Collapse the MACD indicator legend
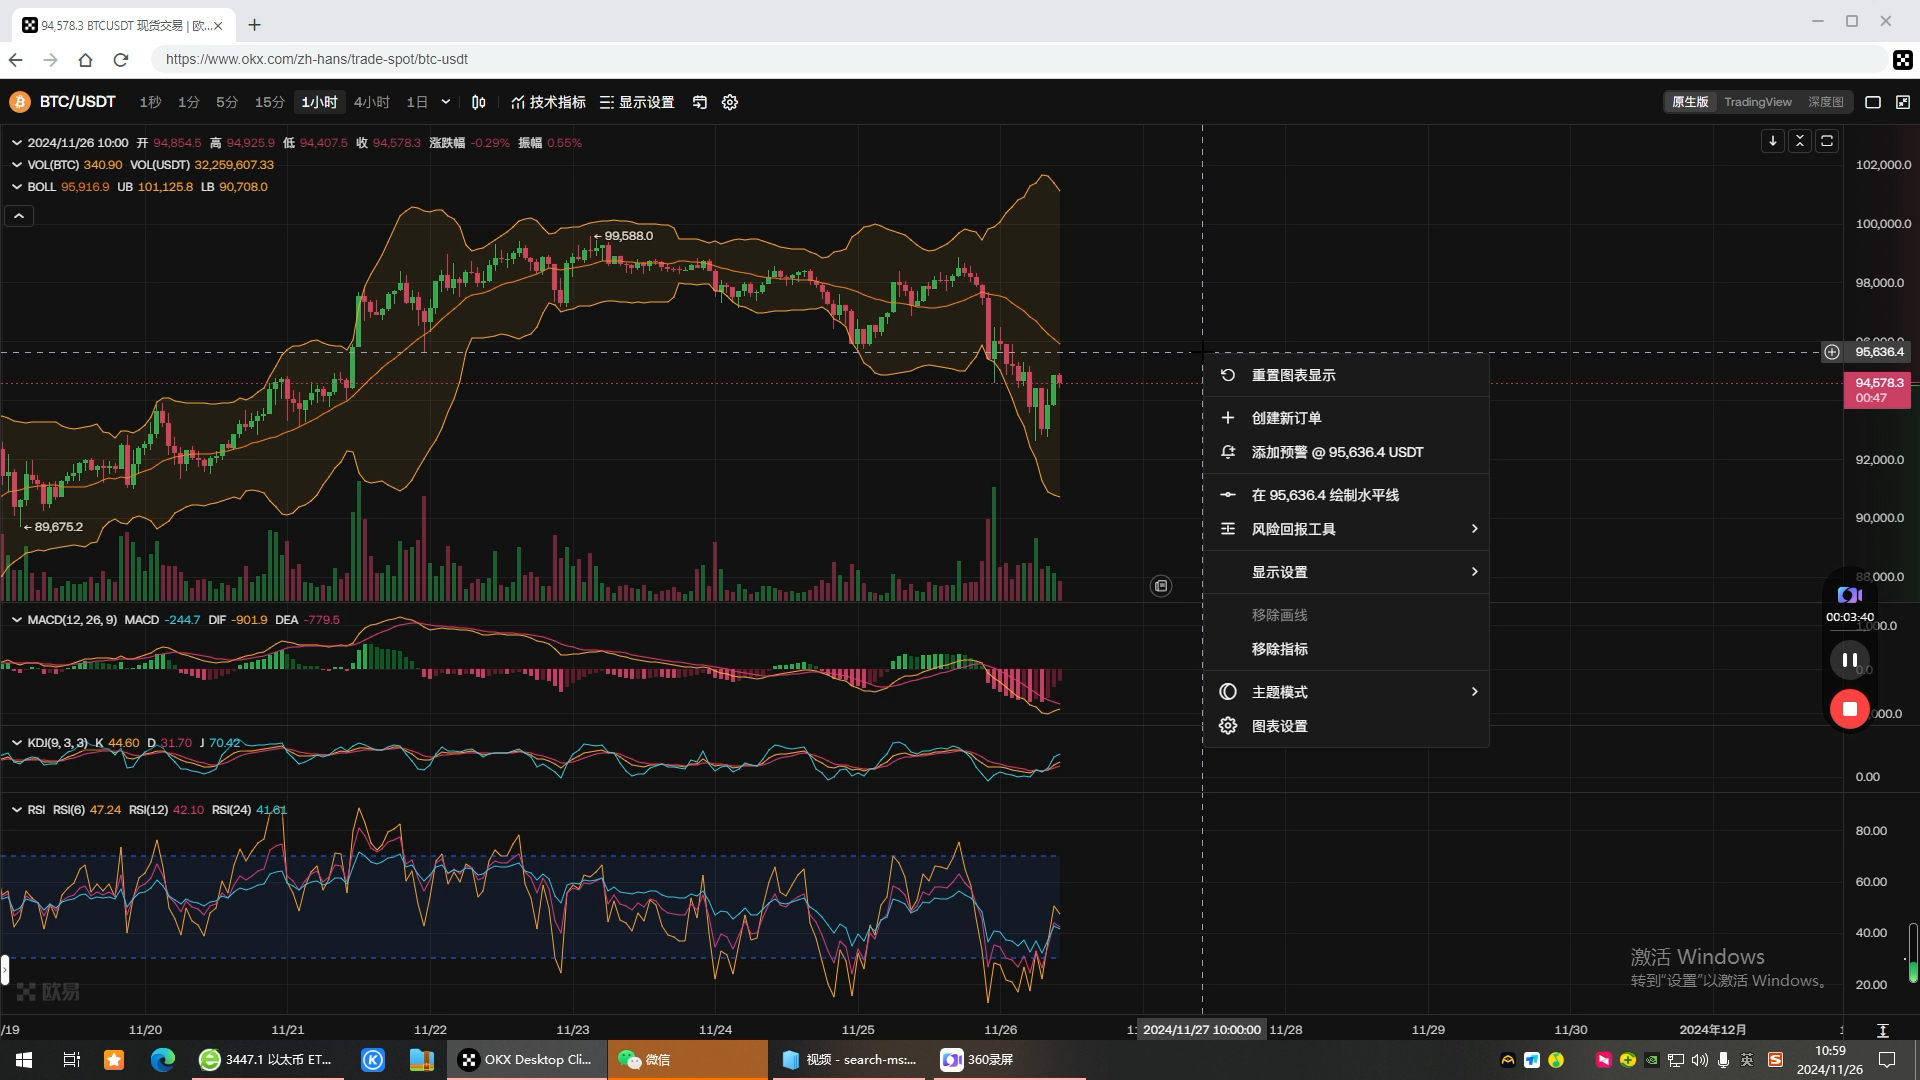This screenshot has width=1920, height=1080. (17, 620)
